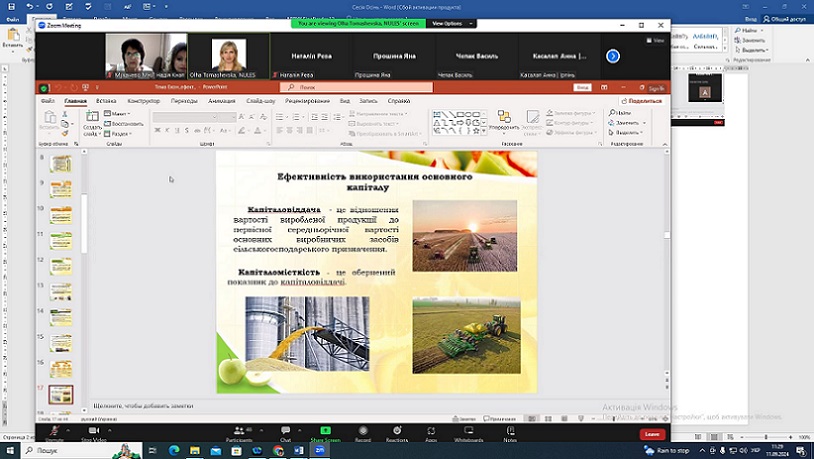This screenshot has width=814, height=459.
Task: Toggle underline formatting
Action: pyautogui.click(x=177, y=130)
